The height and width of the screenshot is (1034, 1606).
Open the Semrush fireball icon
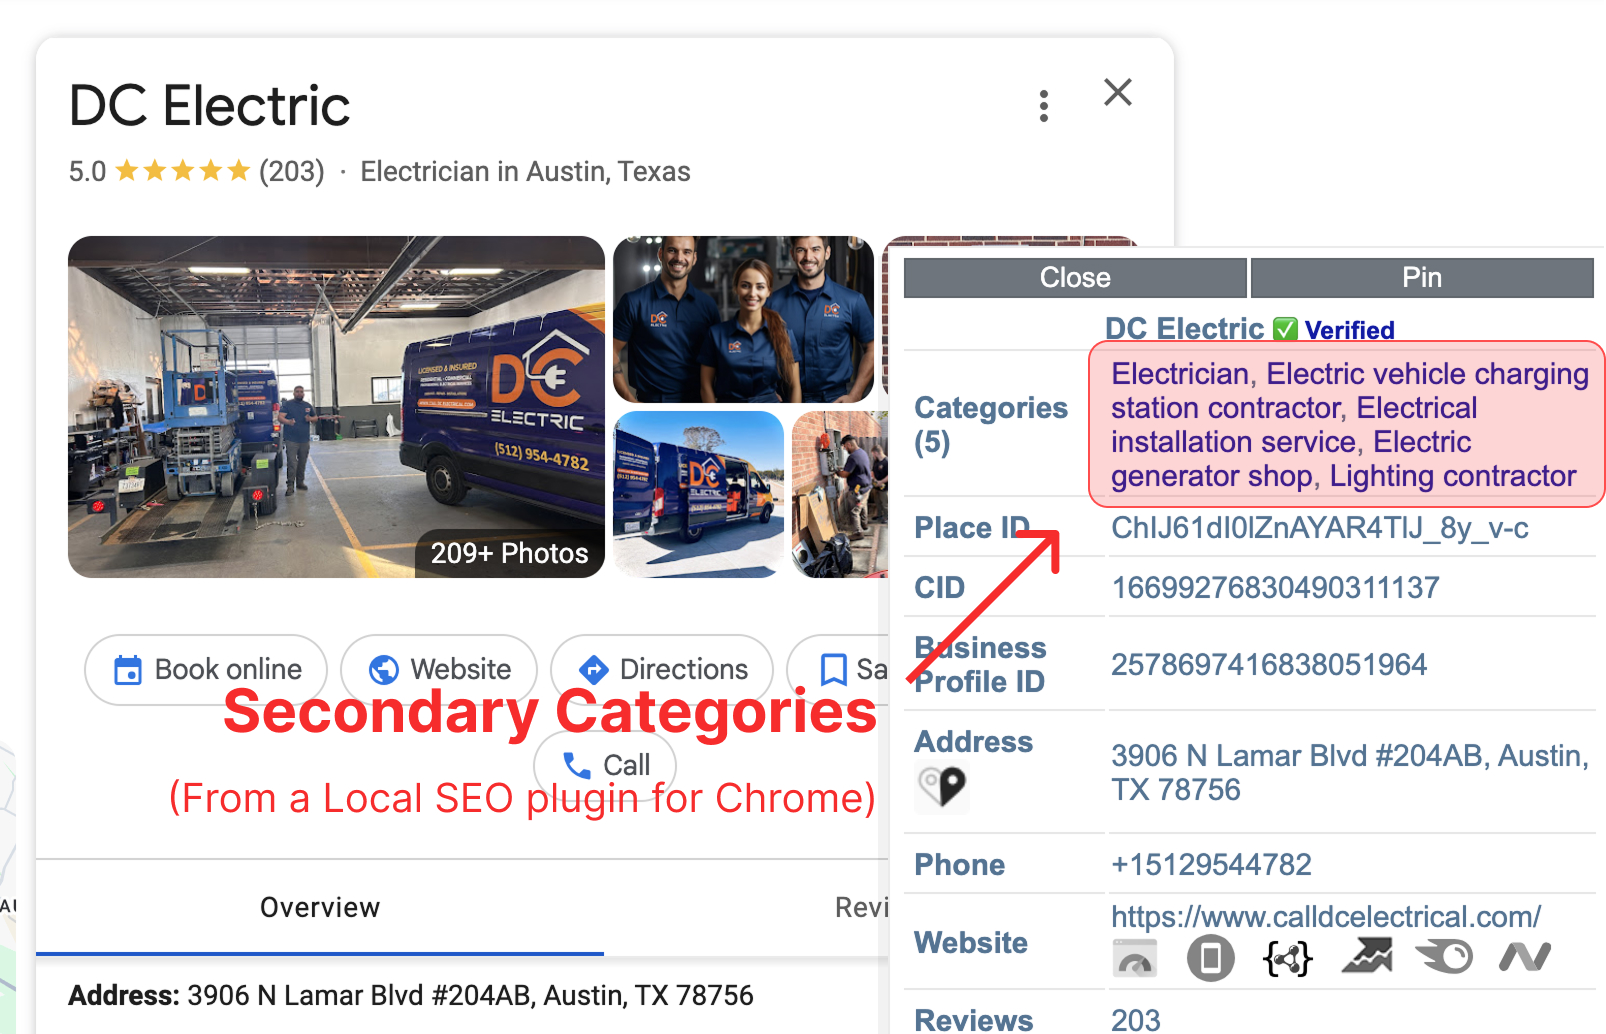[x=1444, y=957]
